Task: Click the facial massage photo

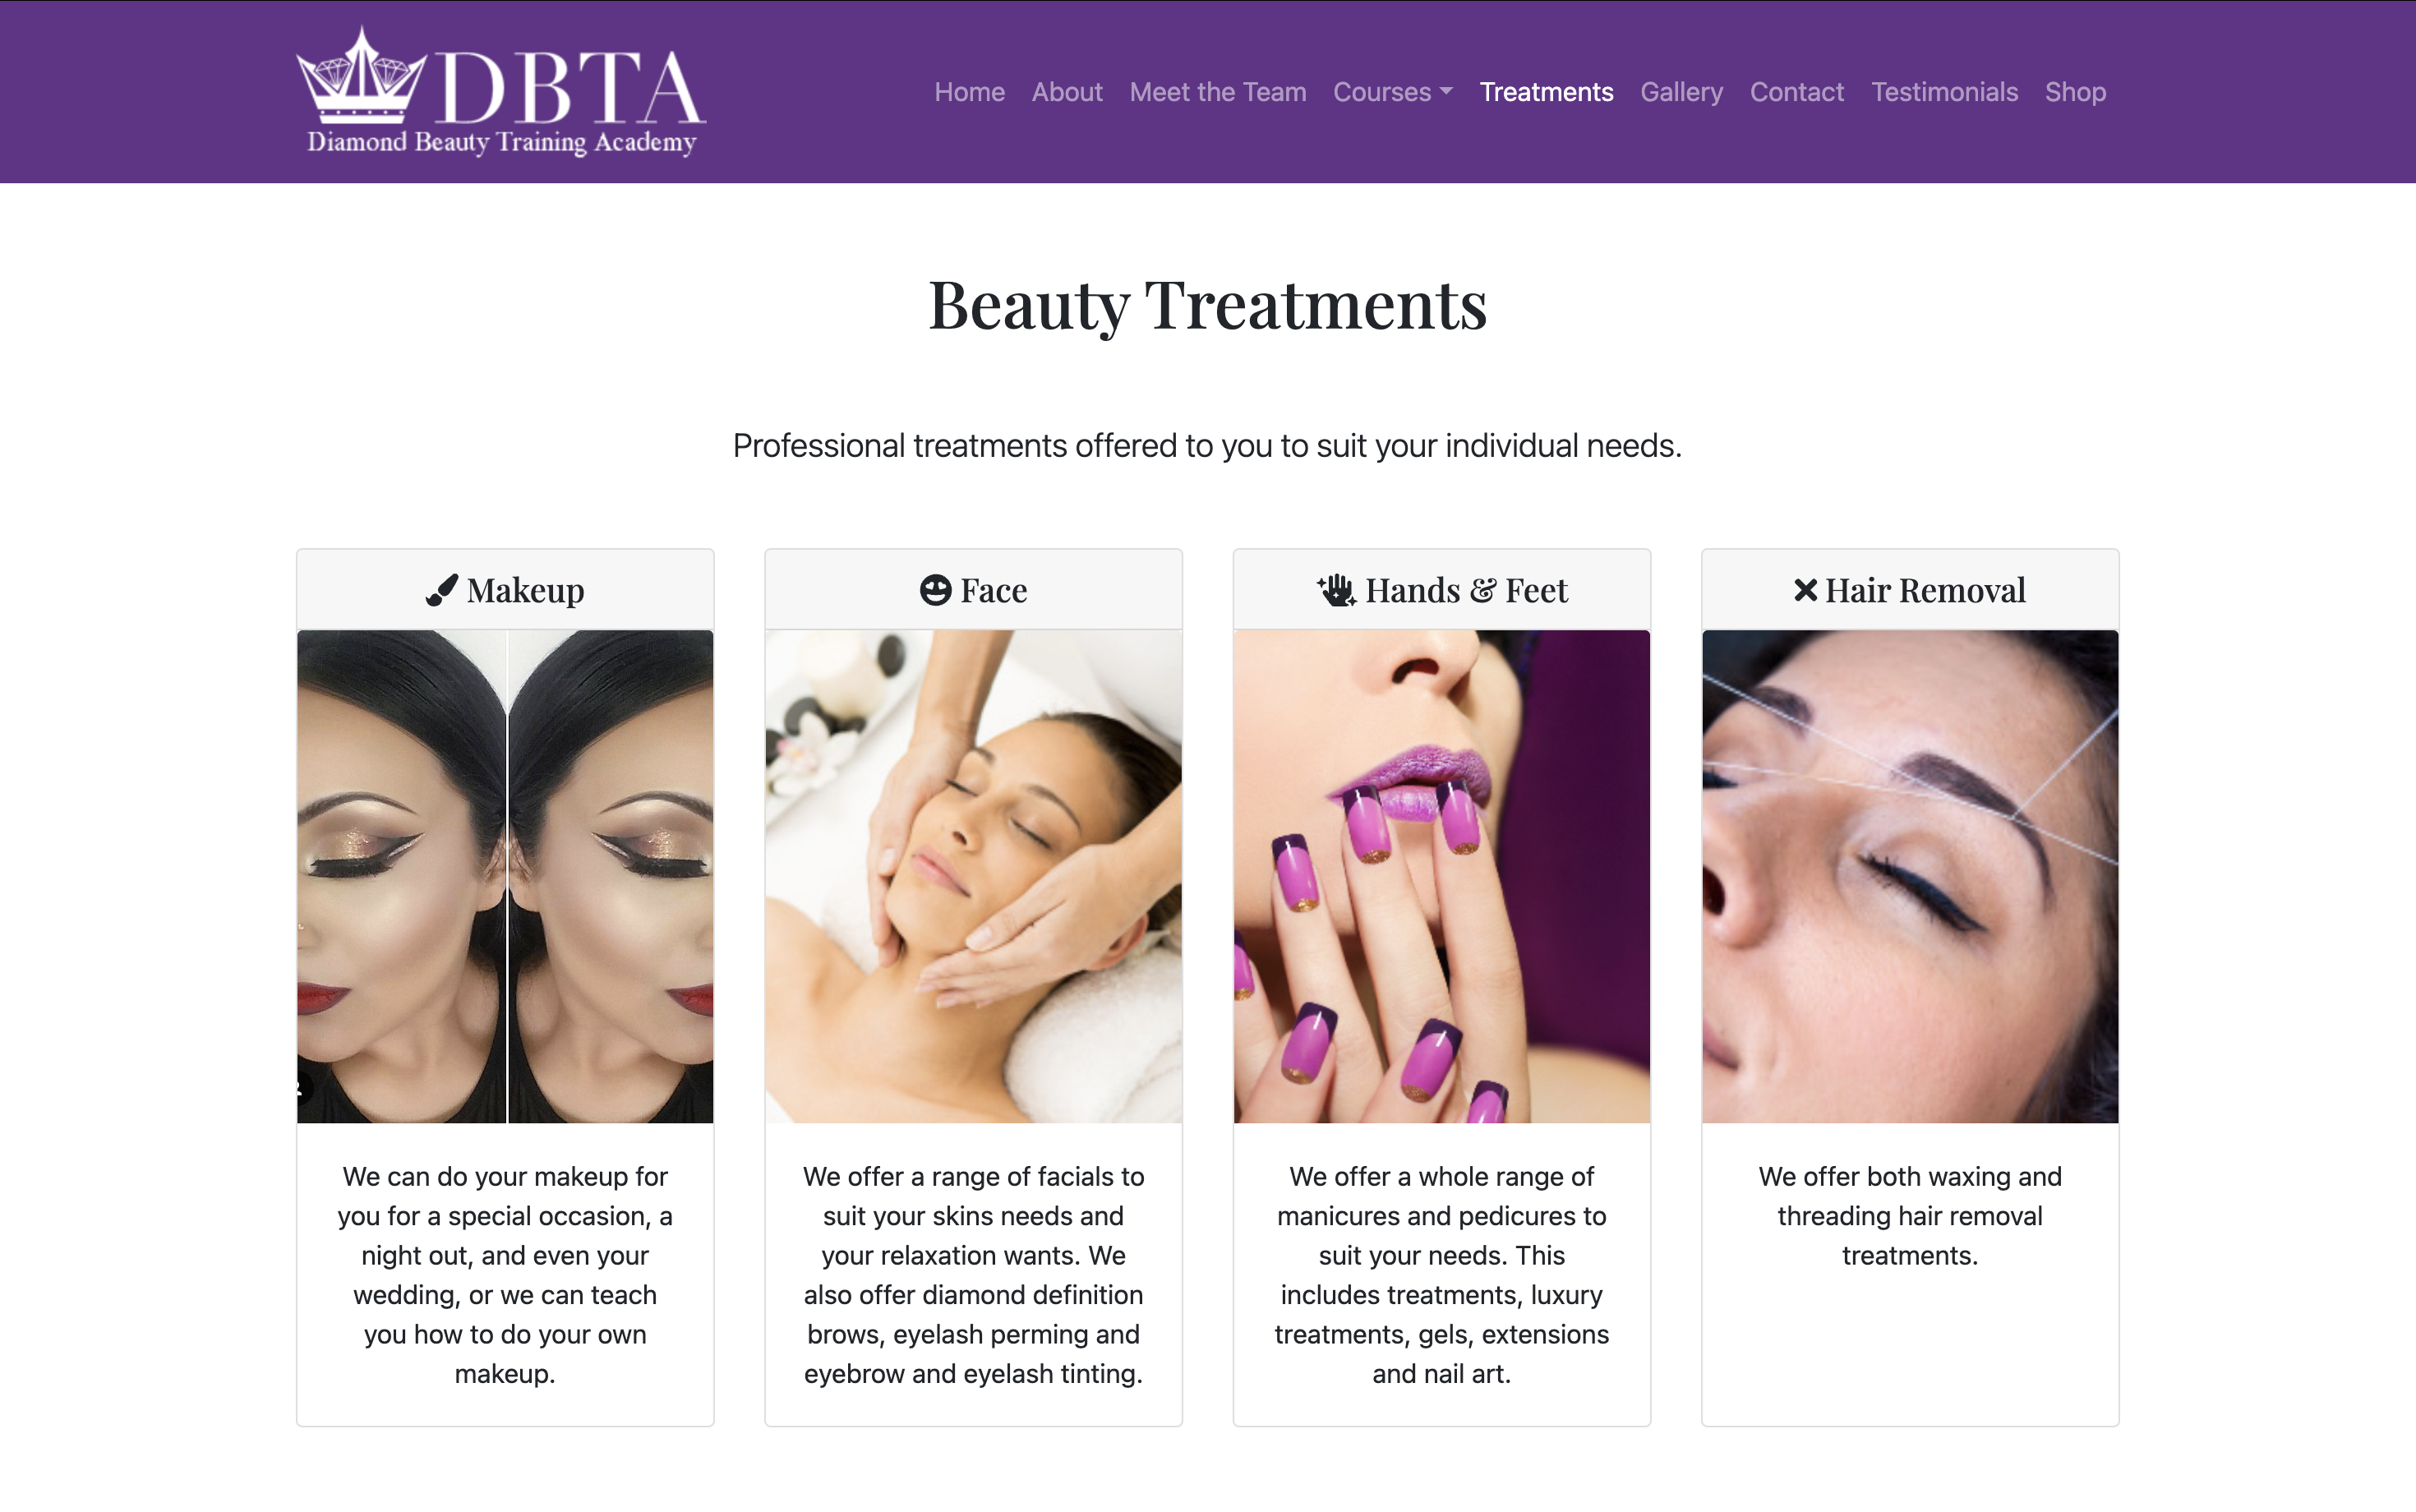Action: tap(973, 876)
